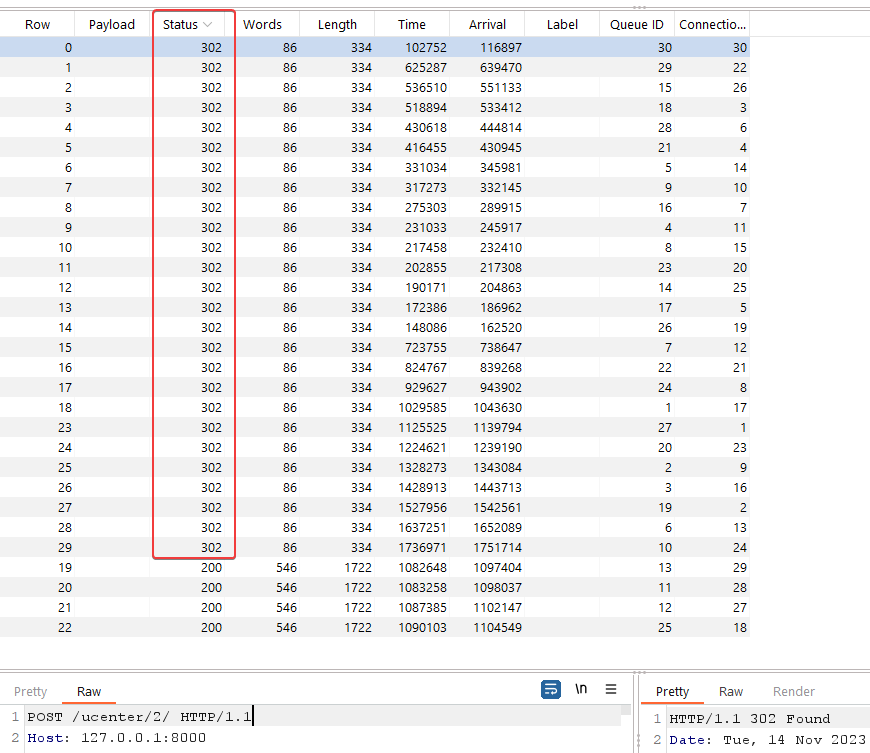The image size is (870, 753).
Task: Select the row with time 416455
Action: pos(375,147)
